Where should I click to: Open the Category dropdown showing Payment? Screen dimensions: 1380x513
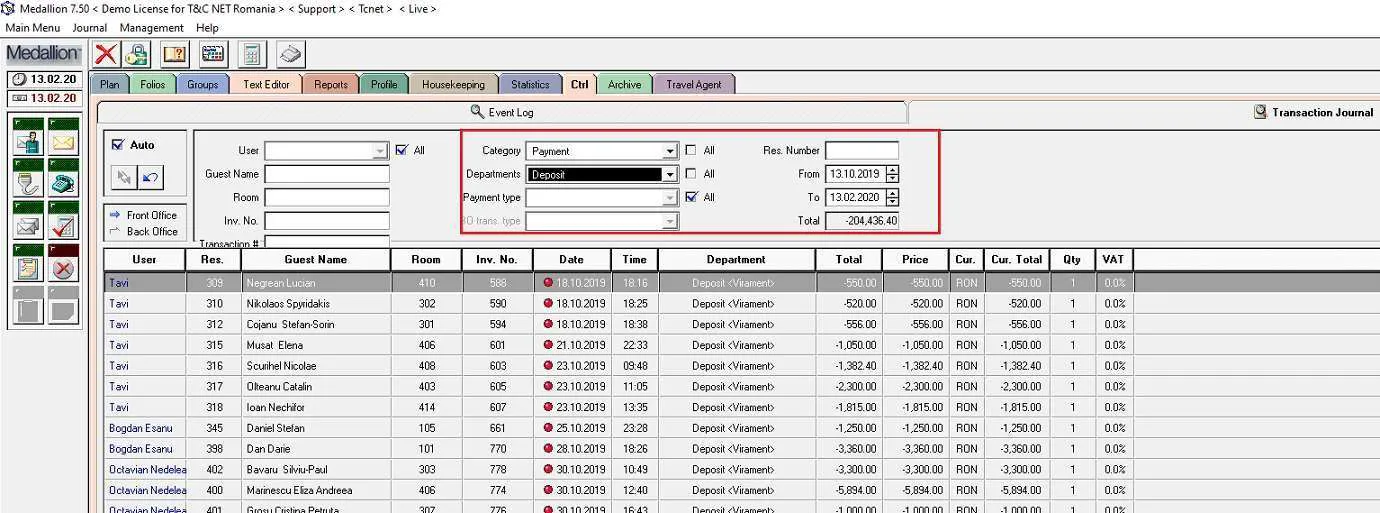point(670,151)
